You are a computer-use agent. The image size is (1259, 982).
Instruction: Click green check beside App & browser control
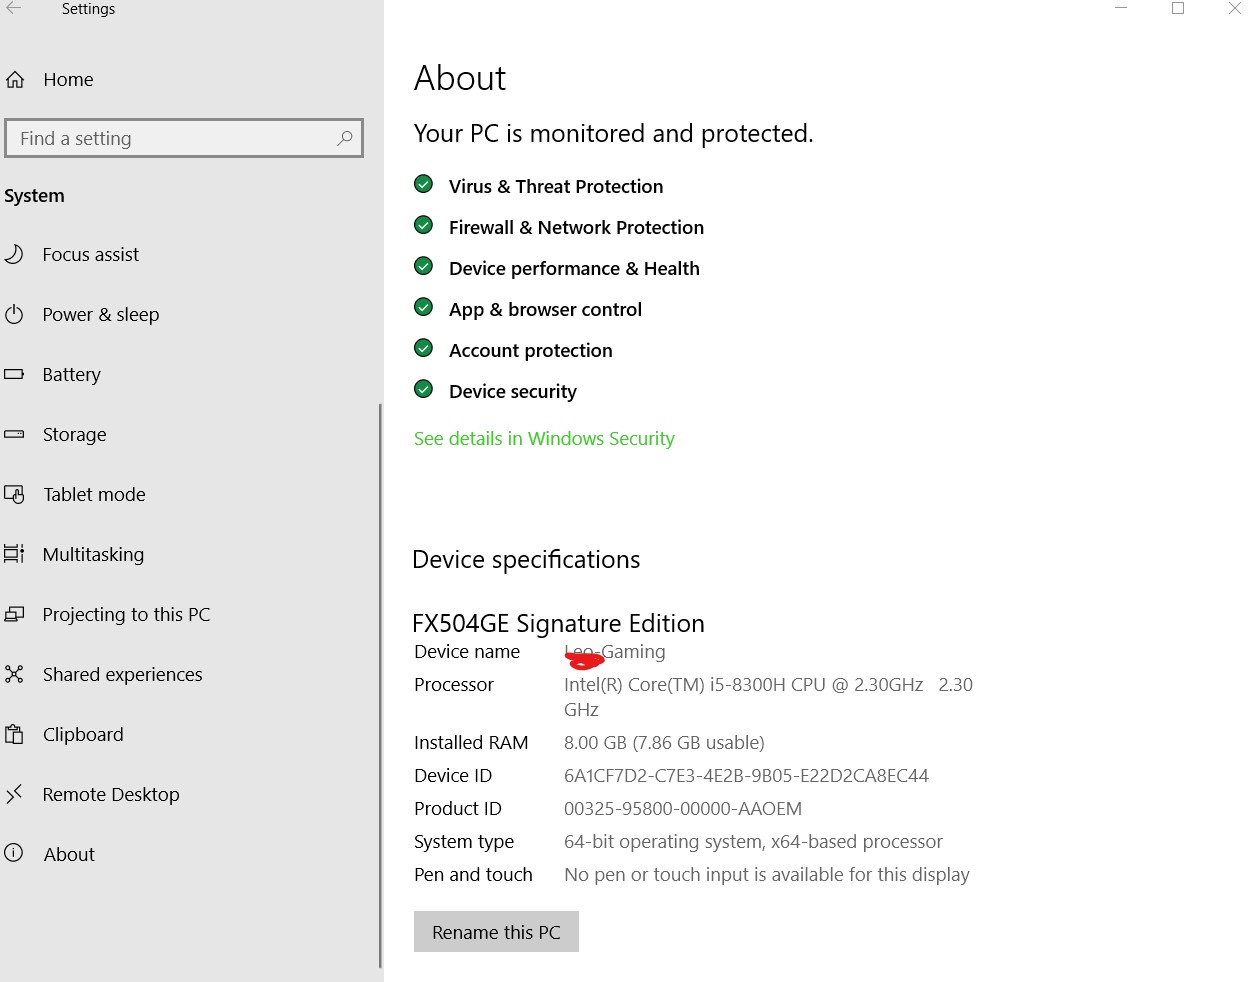pos(424,307)
